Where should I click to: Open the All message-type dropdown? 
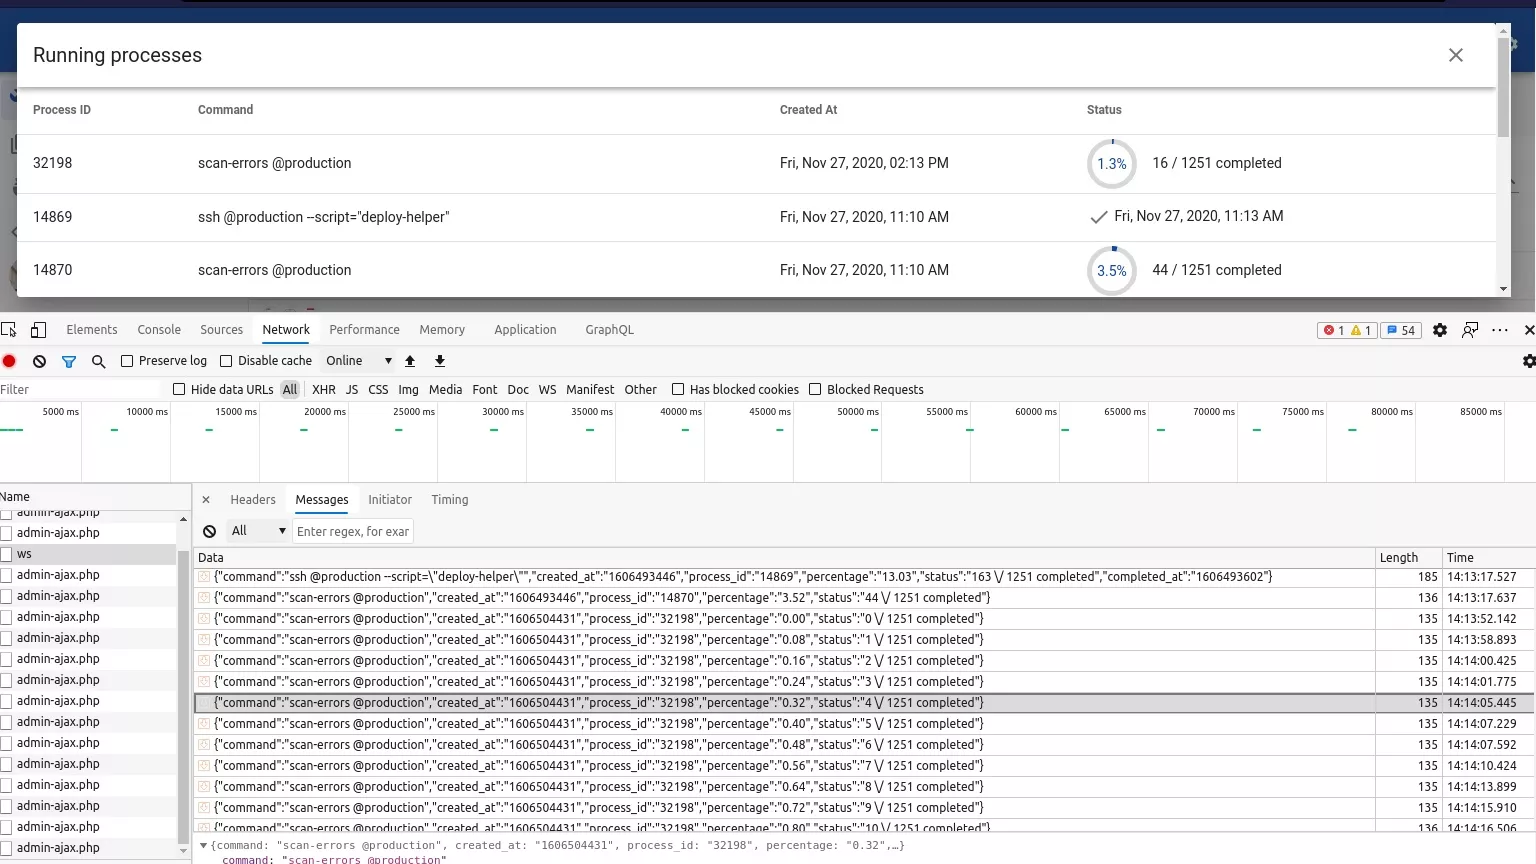(258, 531)
